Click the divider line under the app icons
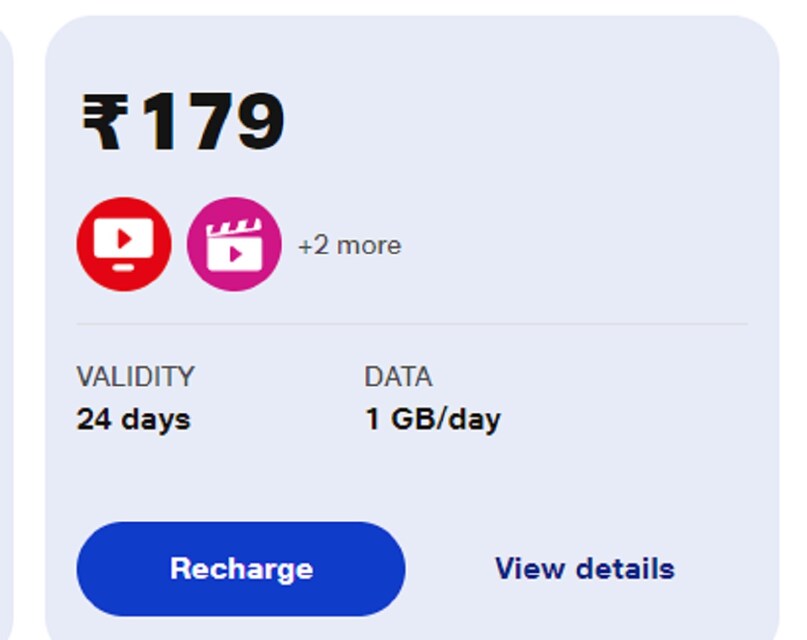Image resolution: width=807 pixels, height=640 pixels. 412,324
